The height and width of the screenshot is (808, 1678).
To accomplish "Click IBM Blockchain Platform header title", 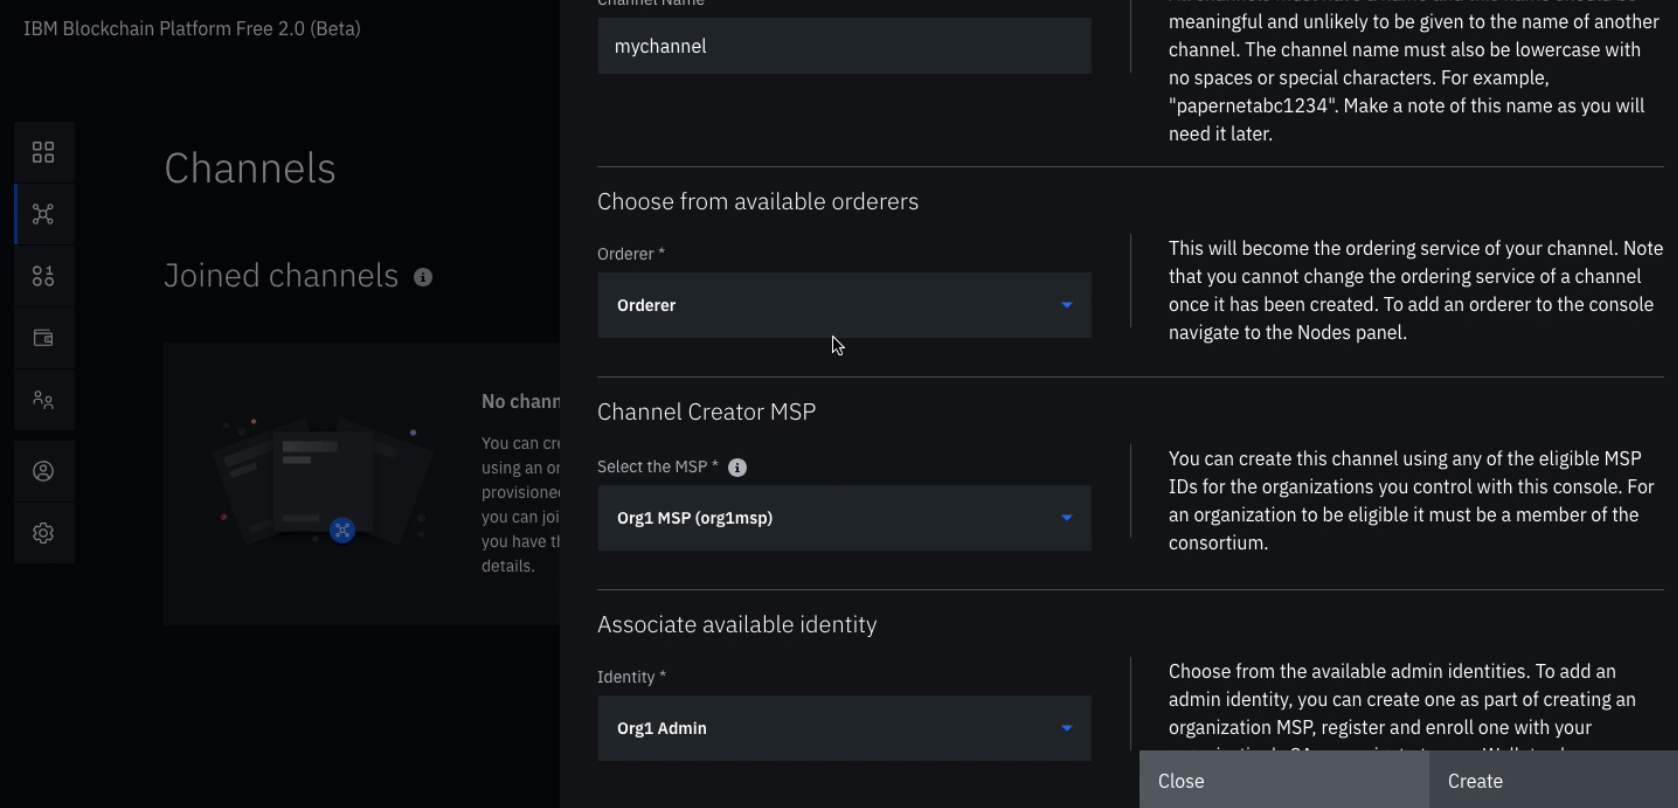I will [x=192, y=29].
